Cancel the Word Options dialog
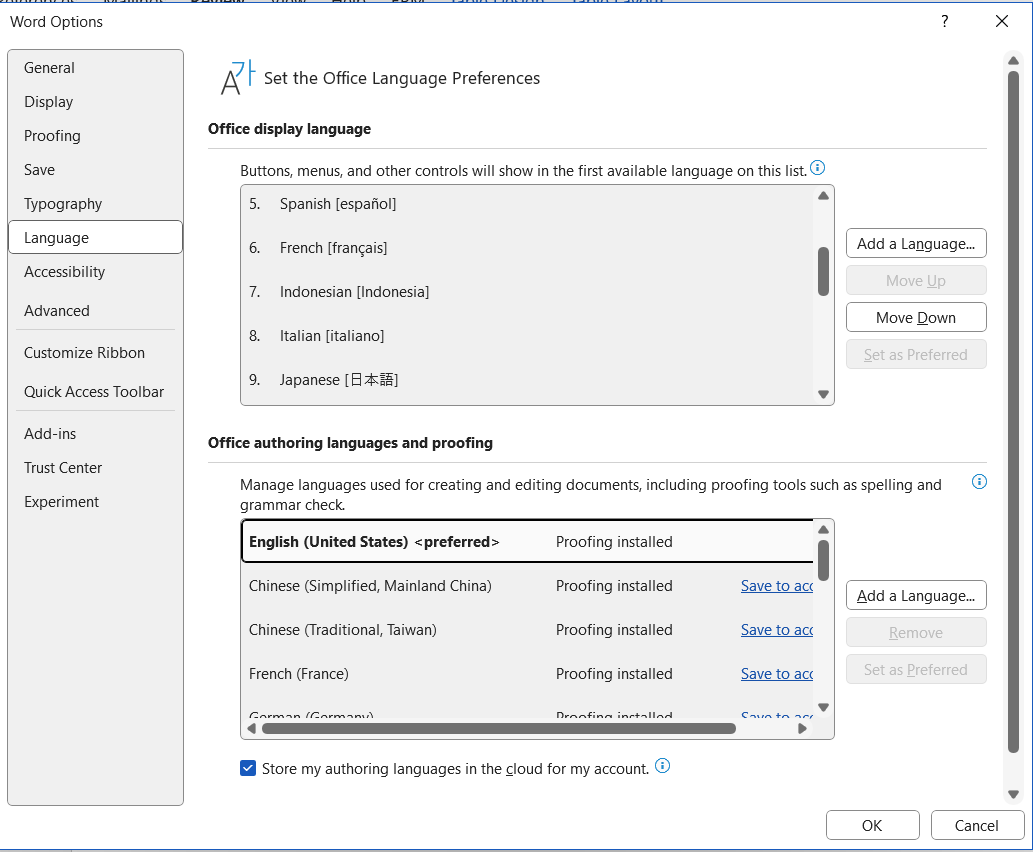The height and width of the screenshot is (852, 1033). pos(977,824)
